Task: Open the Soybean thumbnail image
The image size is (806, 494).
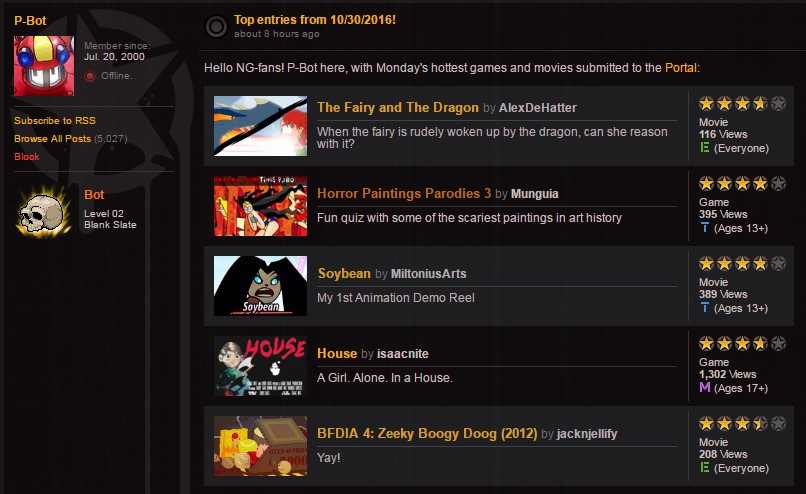Action: (261, 286)
